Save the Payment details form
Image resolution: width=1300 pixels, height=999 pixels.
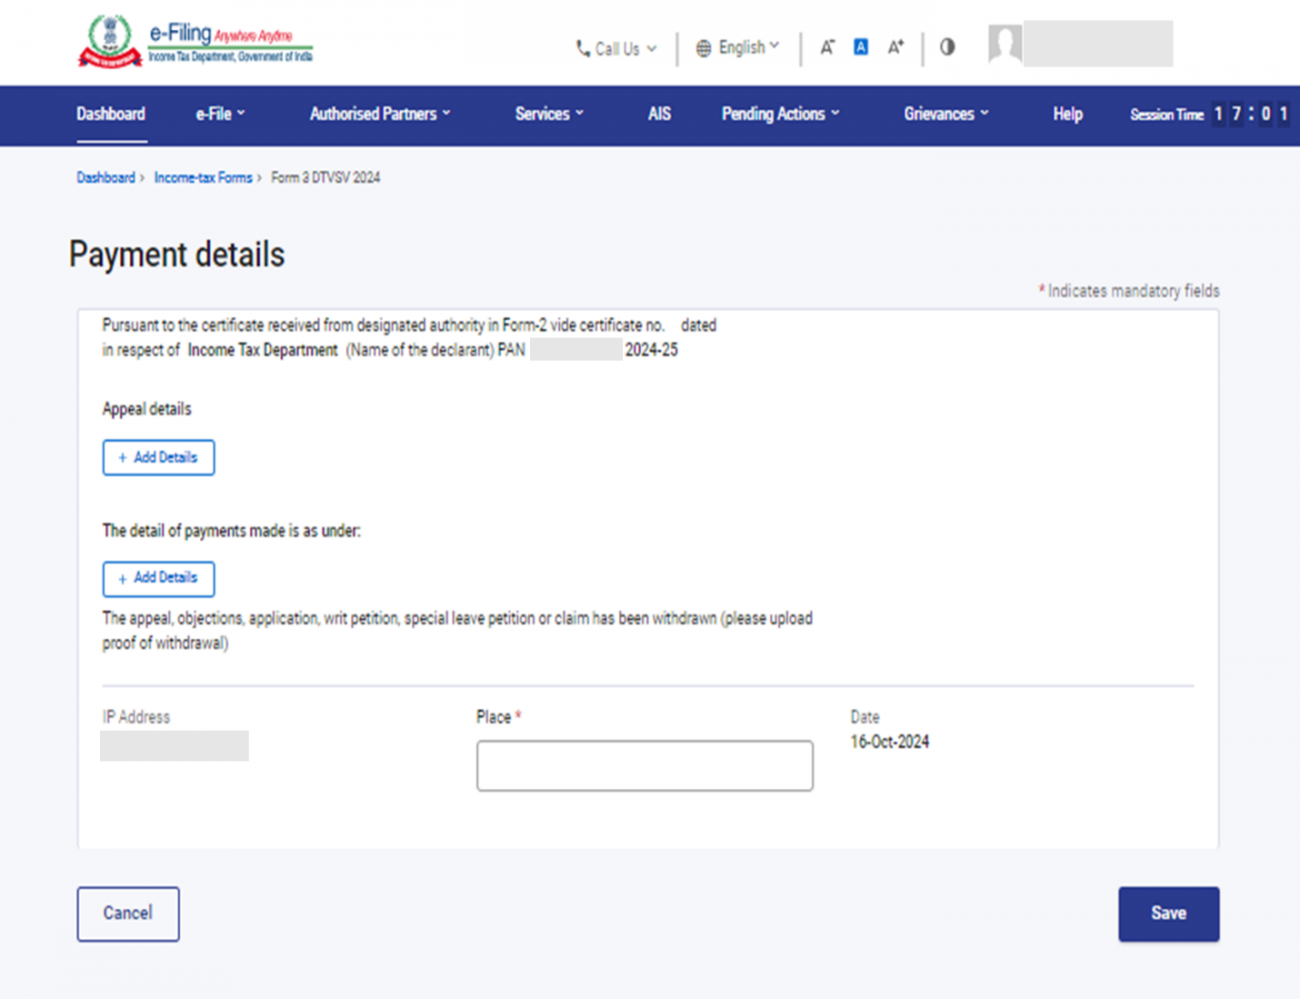click(x=1168, y=913)
